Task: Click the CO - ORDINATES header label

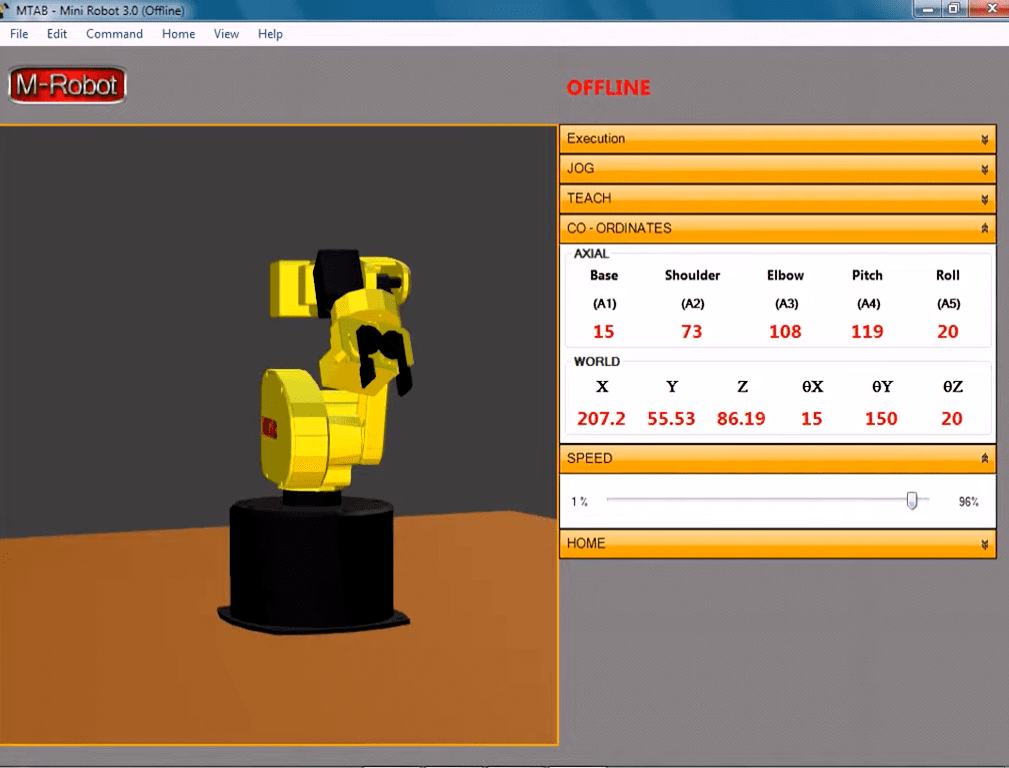Action: point(619,229)
